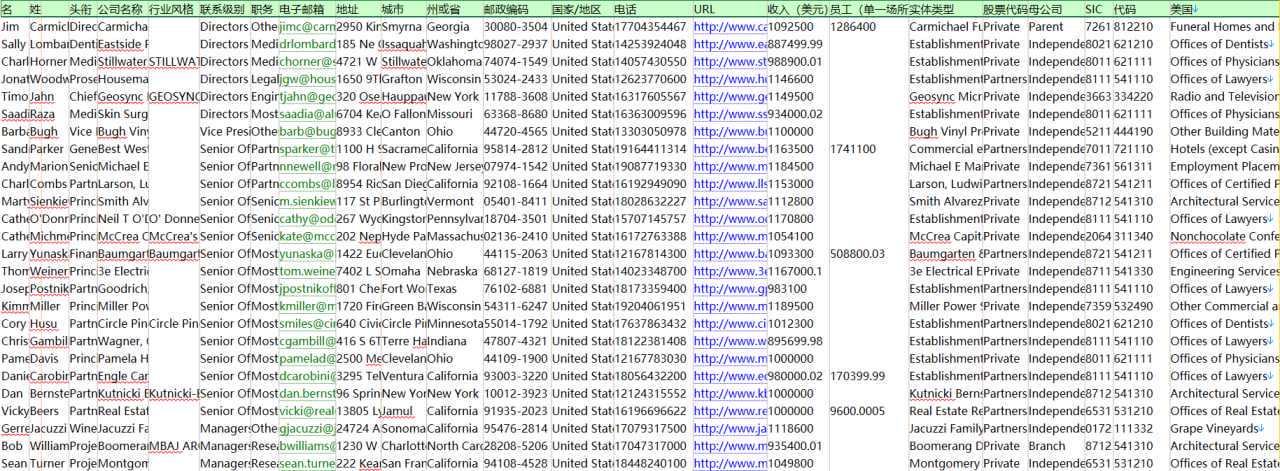The image size is (1280, 471).
Task: Open the gjacuzzi@ email link
Action: click(x=307, y=429)
